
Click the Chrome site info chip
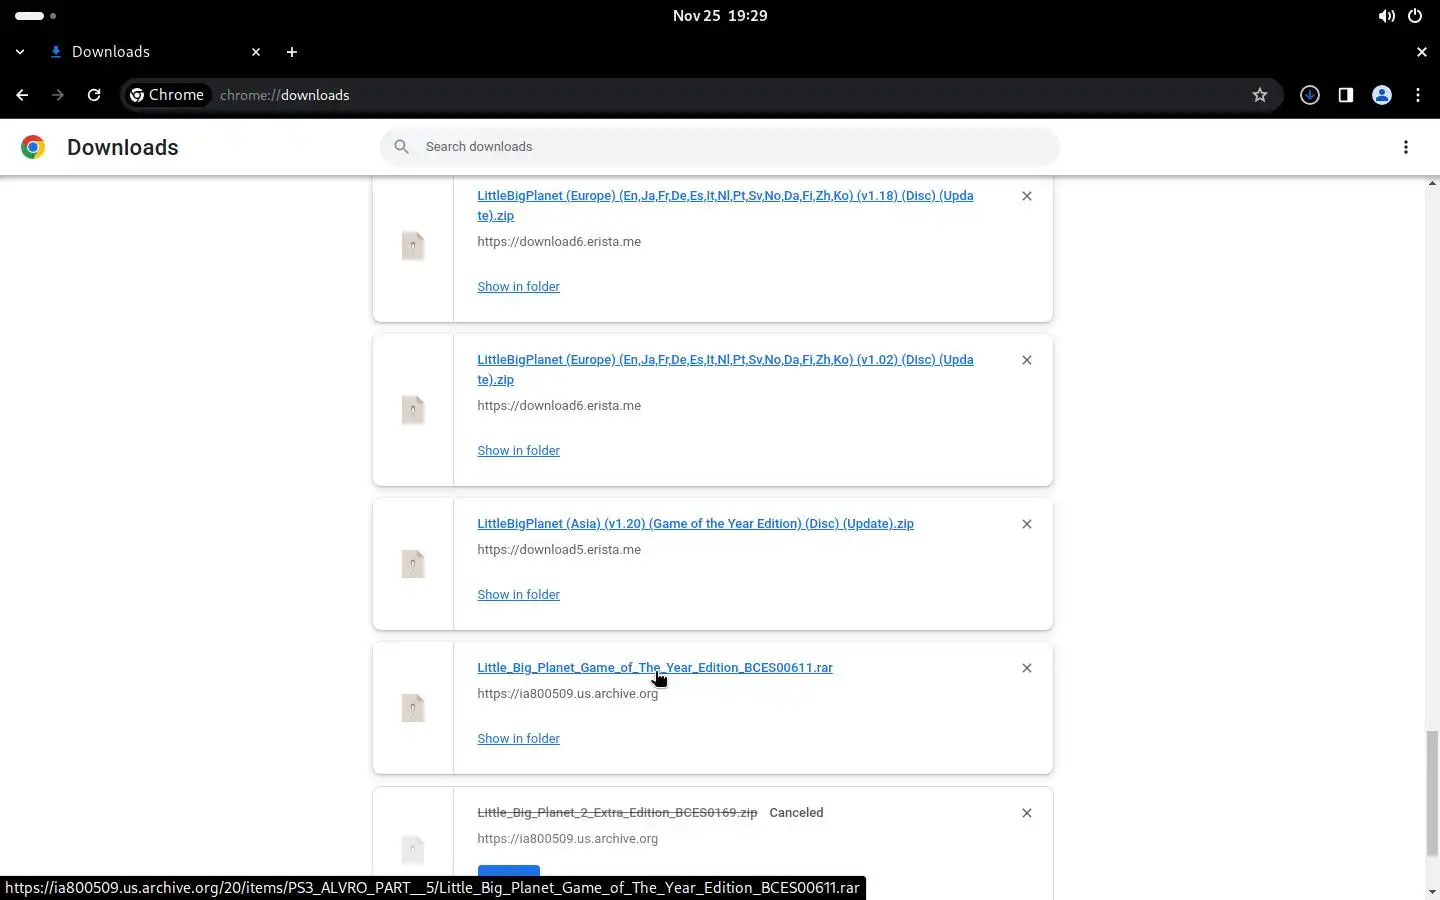167,95
